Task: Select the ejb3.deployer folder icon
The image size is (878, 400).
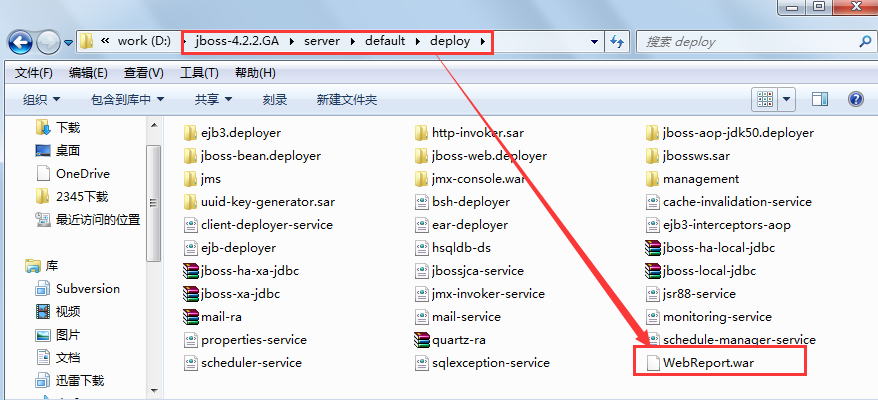Action: click(x=190, y=133)
